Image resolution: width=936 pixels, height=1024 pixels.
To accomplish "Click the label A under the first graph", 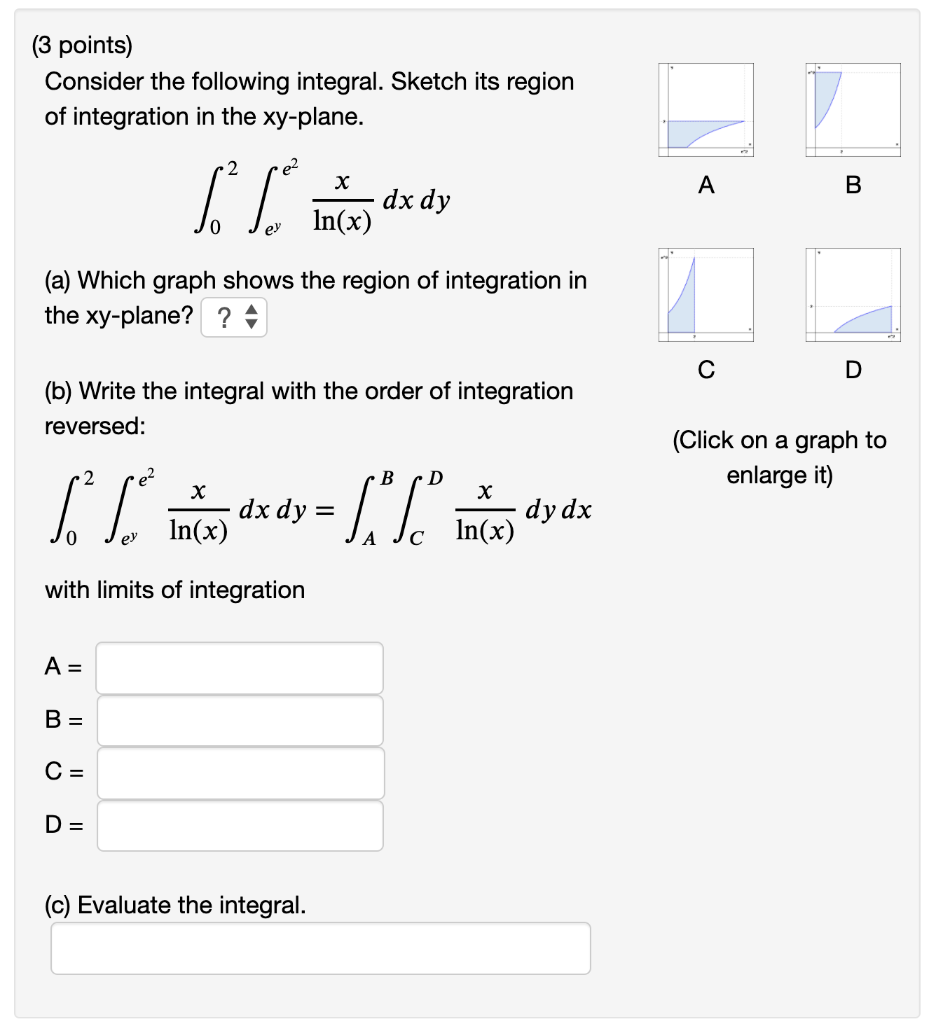I will [x=705, y=184].
